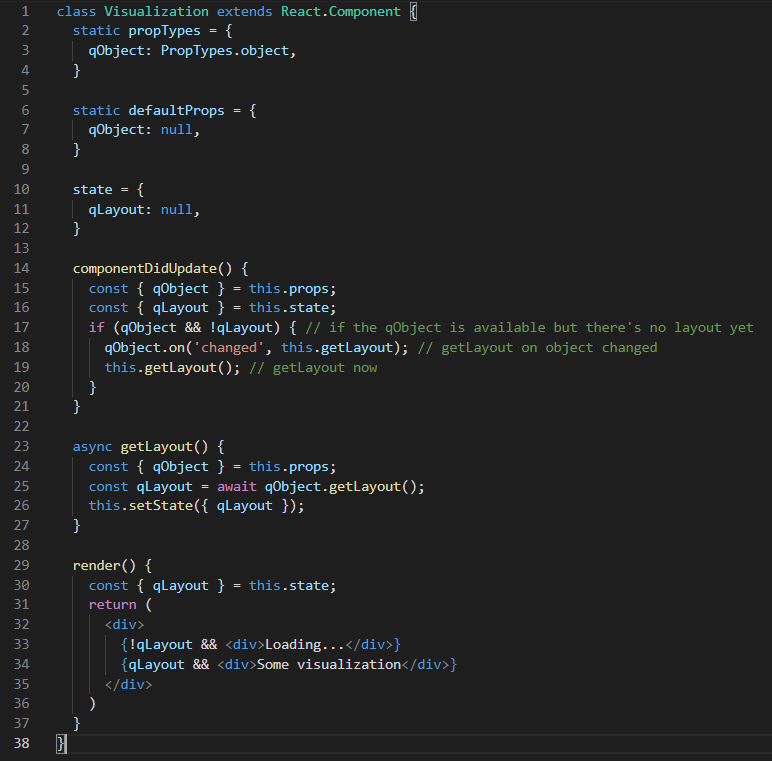Click 'this.setState' on line 26
Image resolution: width=772 pixels, height=761 pixels.
(140, 506)
